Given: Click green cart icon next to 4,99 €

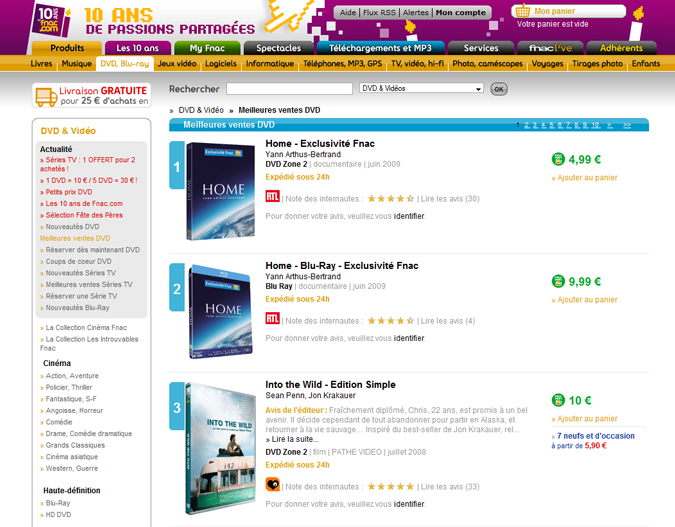Looking at the screenshot, I should [x=558, y=159].
